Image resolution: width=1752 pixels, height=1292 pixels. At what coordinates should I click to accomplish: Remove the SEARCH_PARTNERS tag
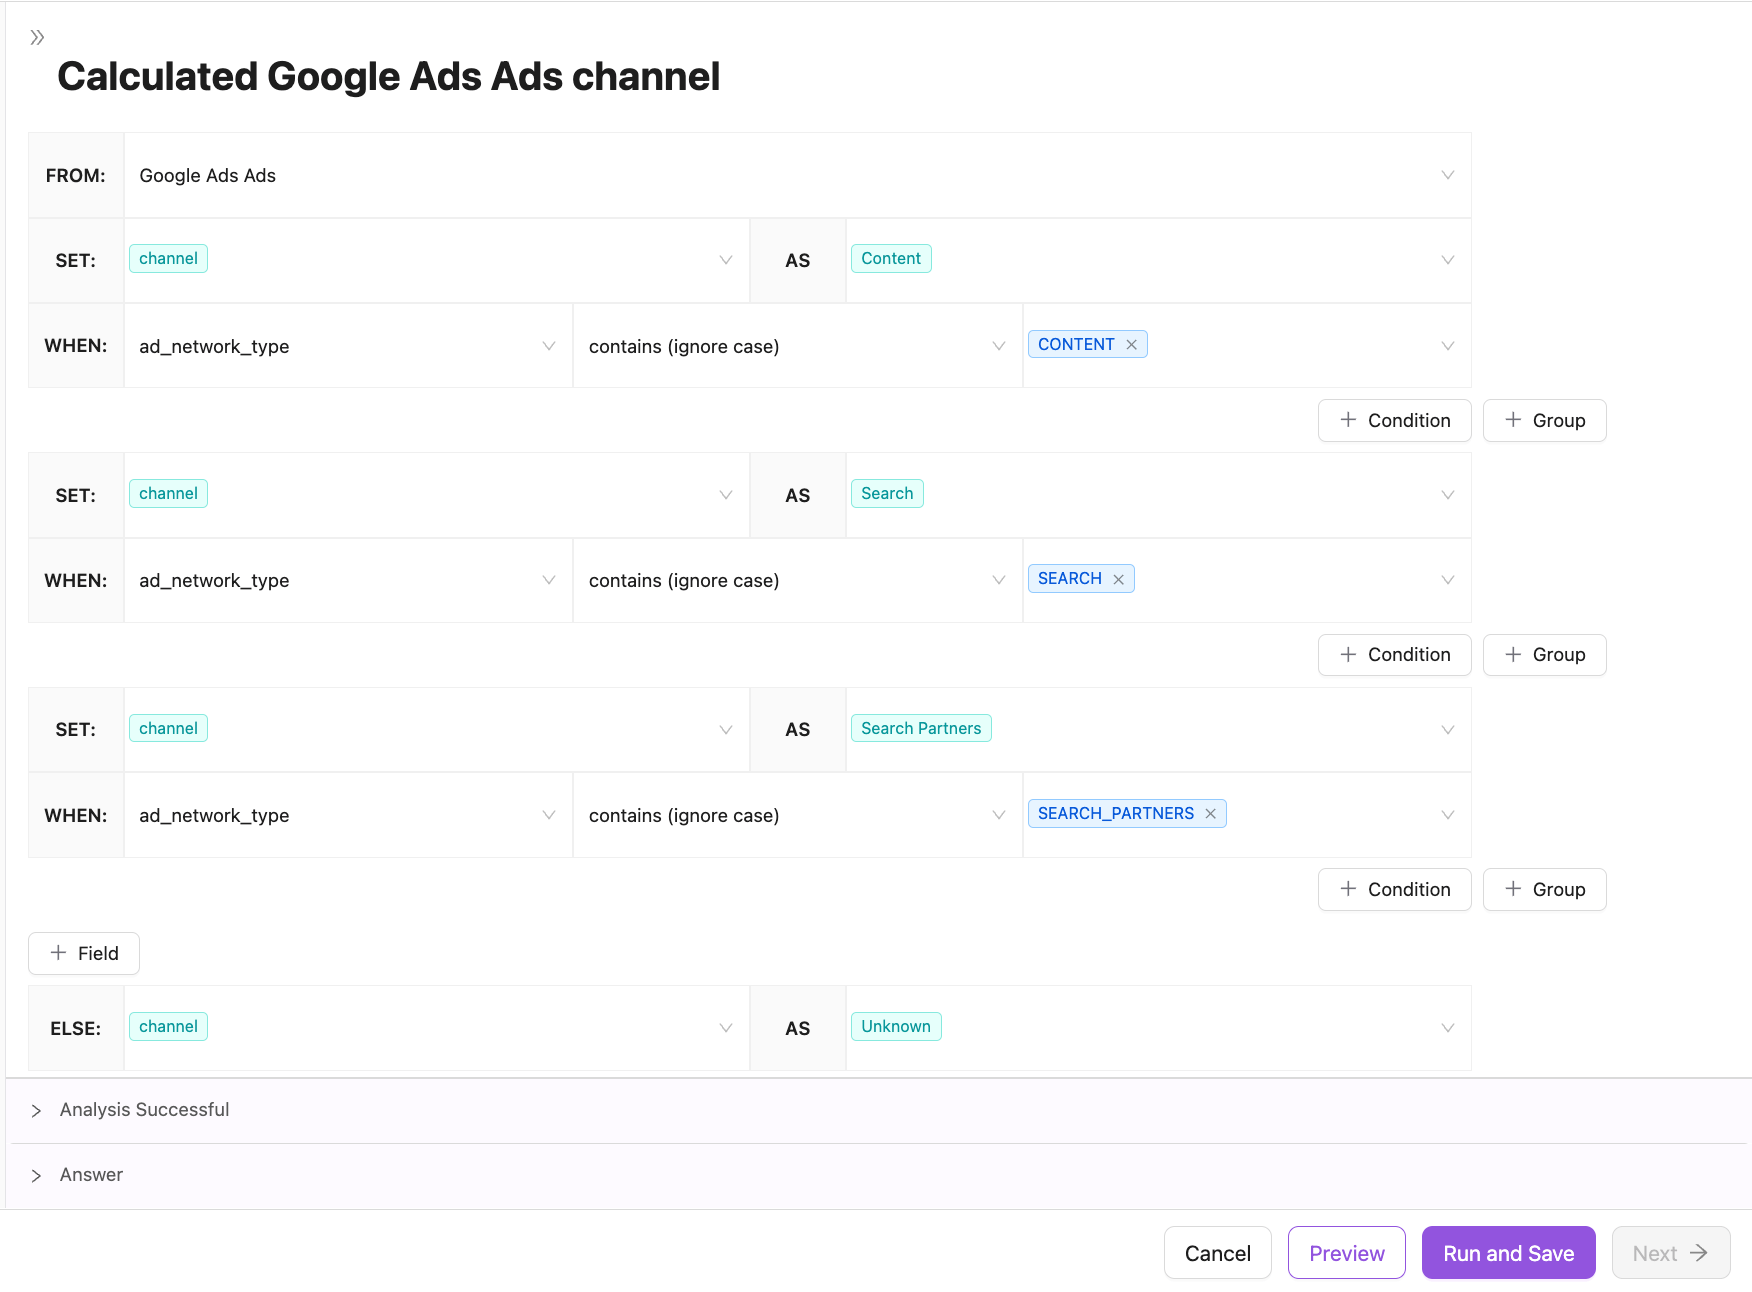pyautogui.click(x=1211, y=814)
